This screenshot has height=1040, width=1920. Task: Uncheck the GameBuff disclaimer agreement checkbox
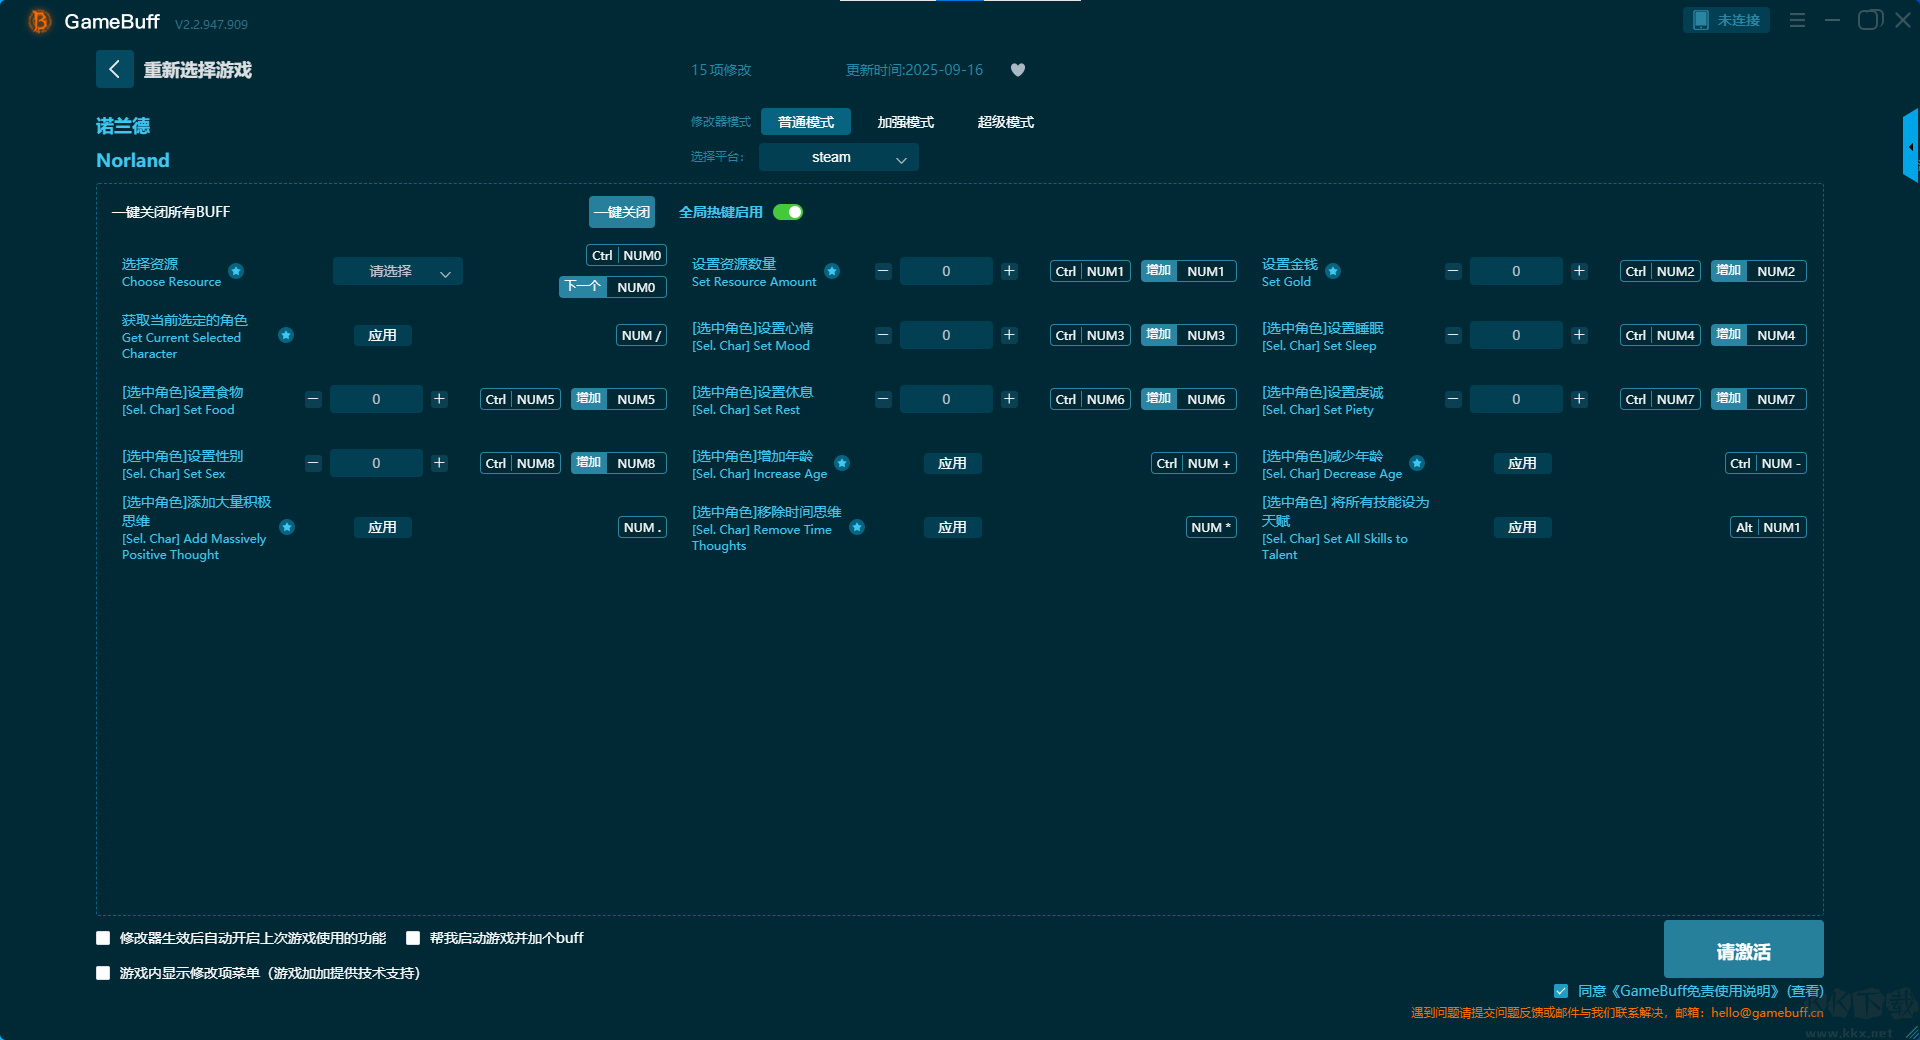click(x=1561, y=991)
